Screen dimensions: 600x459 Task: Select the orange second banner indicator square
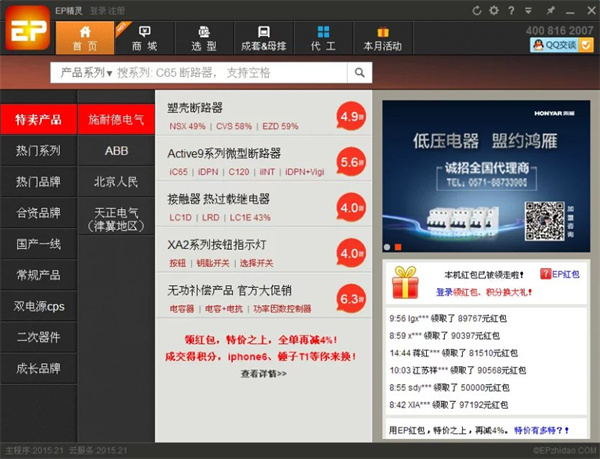[x=398, y=247]
